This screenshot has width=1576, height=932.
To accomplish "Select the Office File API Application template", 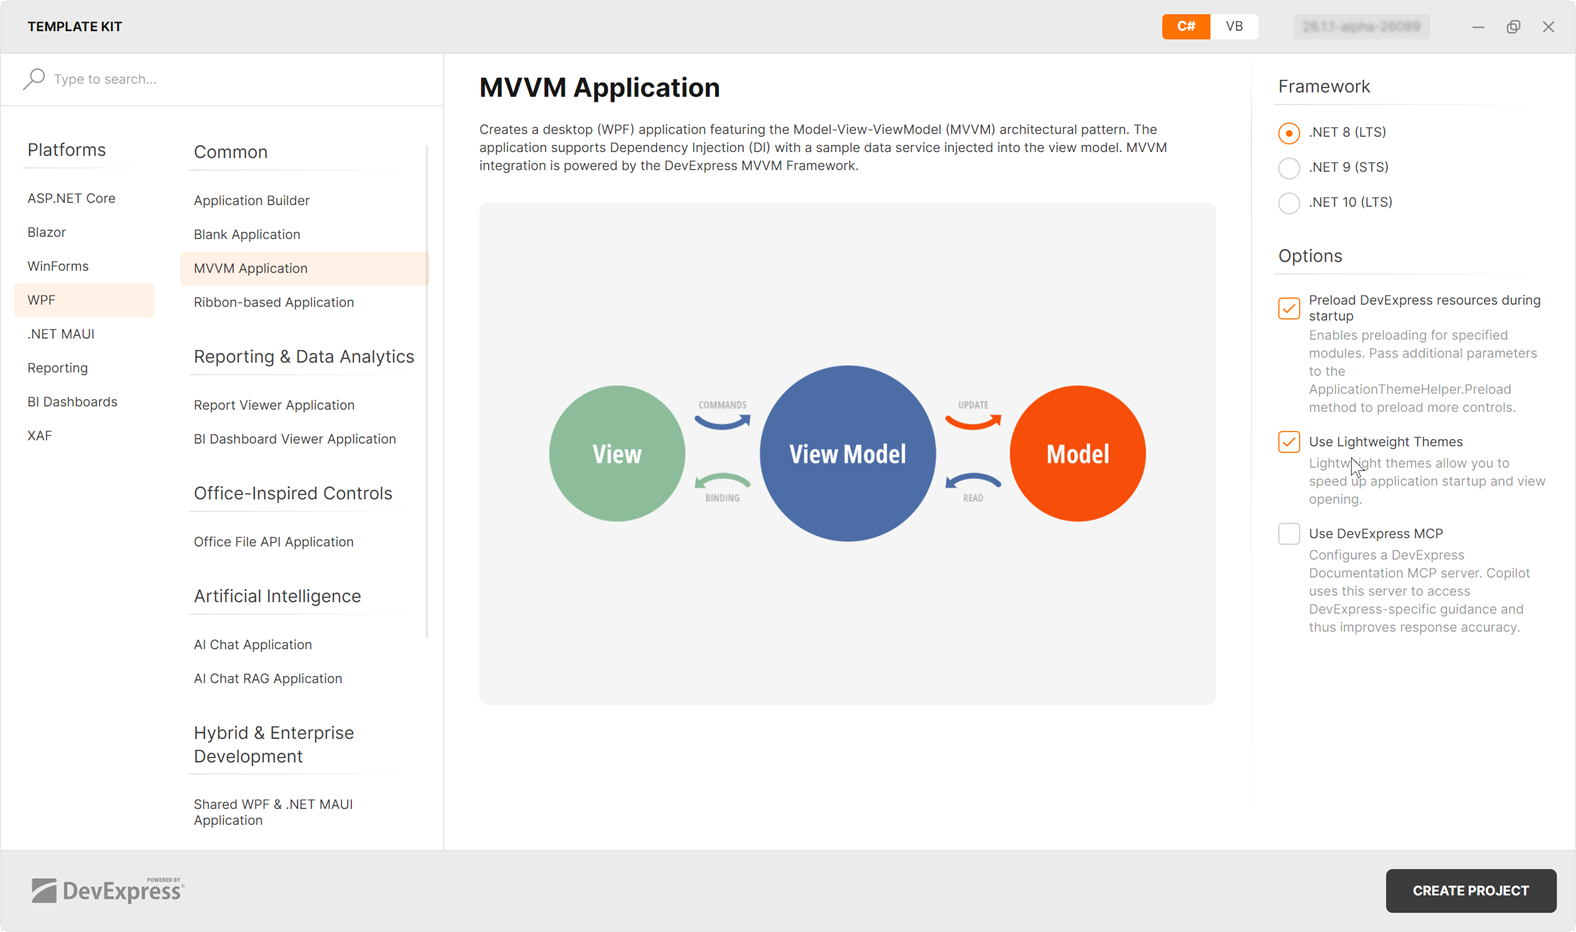I will (x=304, y=542).
